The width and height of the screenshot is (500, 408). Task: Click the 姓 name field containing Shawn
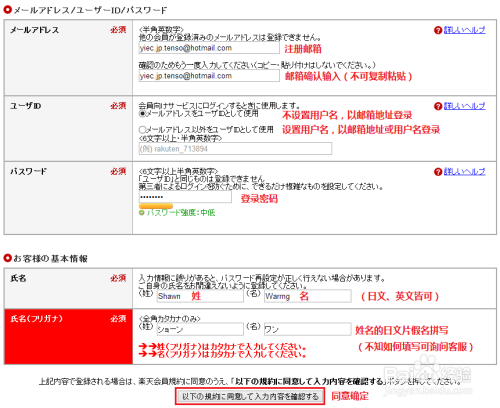[200, 296]
